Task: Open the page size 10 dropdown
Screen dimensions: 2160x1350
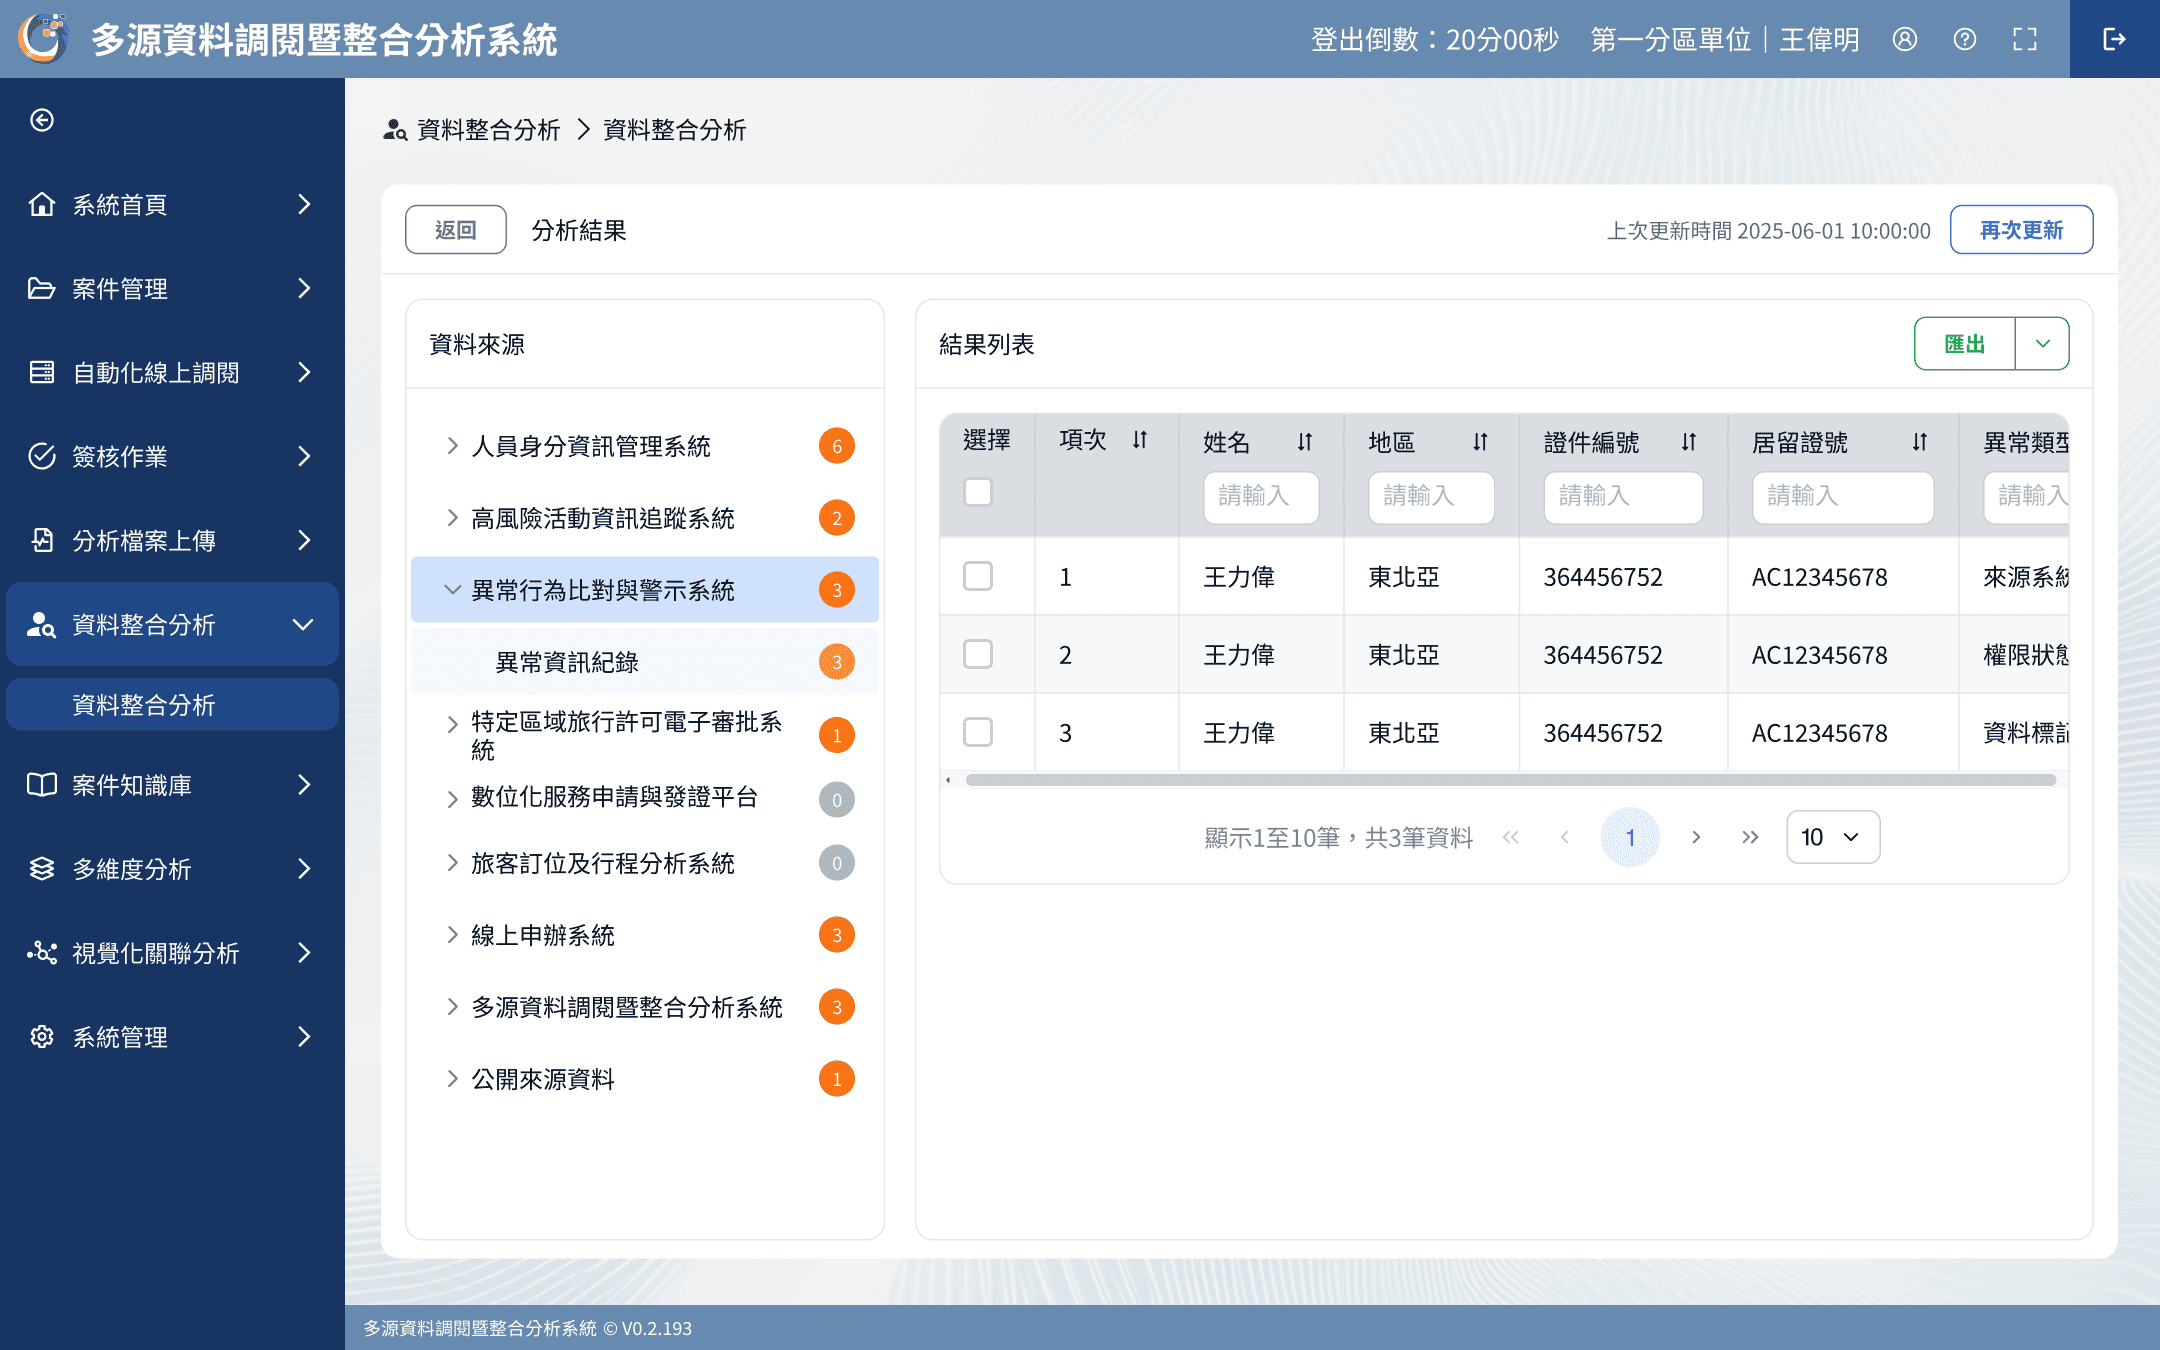Action: [x=1832, y=837]
